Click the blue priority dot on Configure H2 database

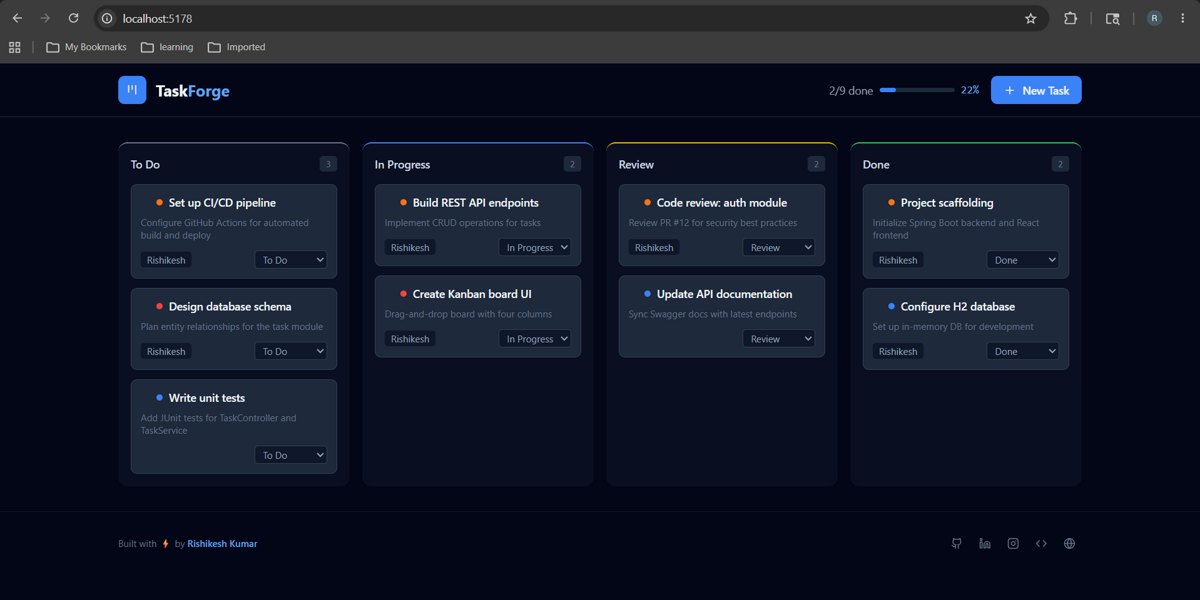click(891, 307)
